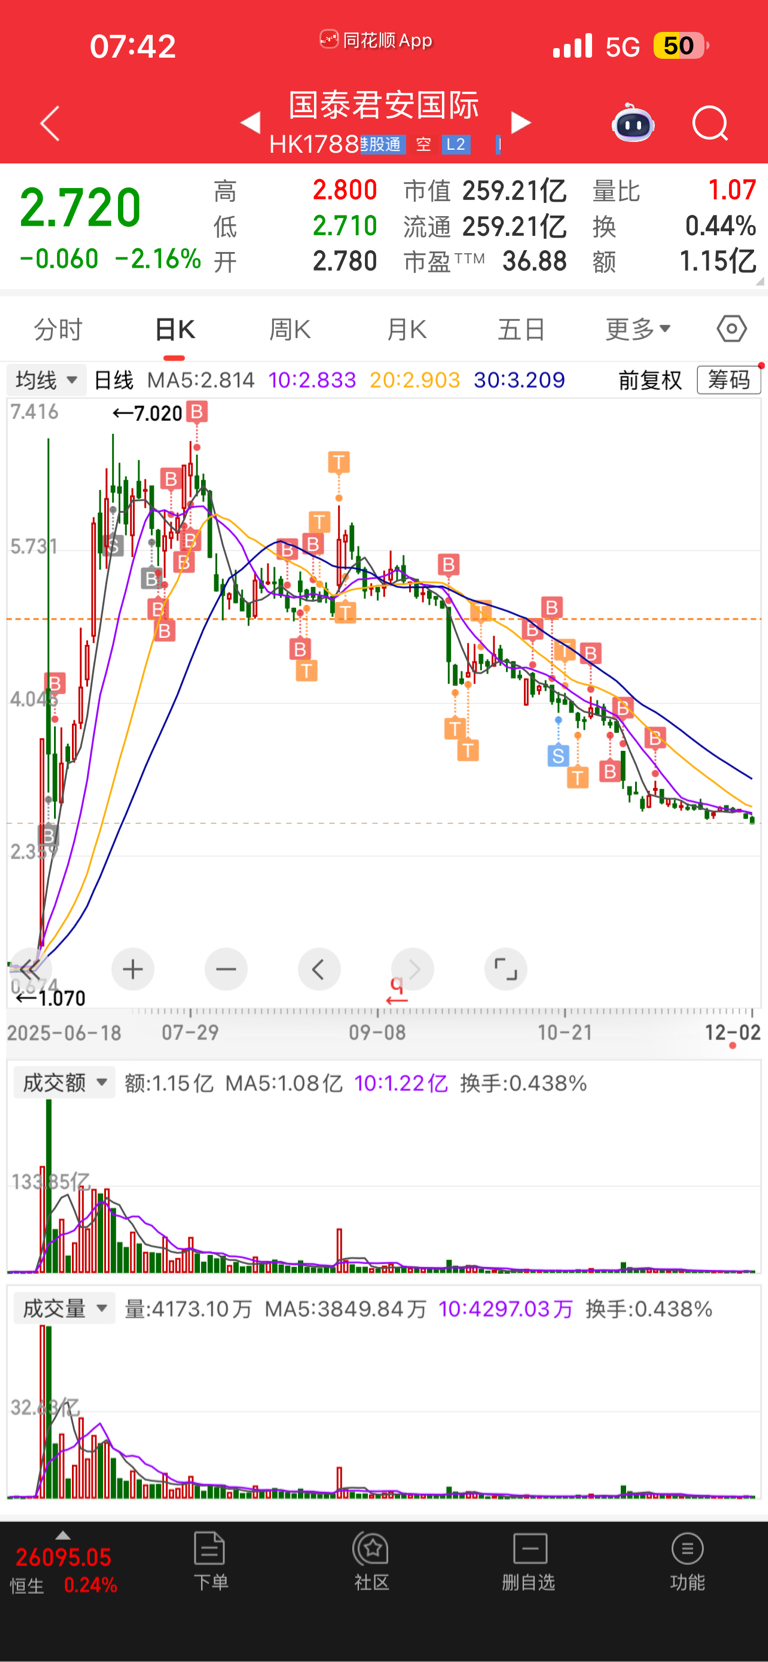Open the 社区 community icon
The width and height of the screenshot is (768, 1662).
[x=371, y=1561]
